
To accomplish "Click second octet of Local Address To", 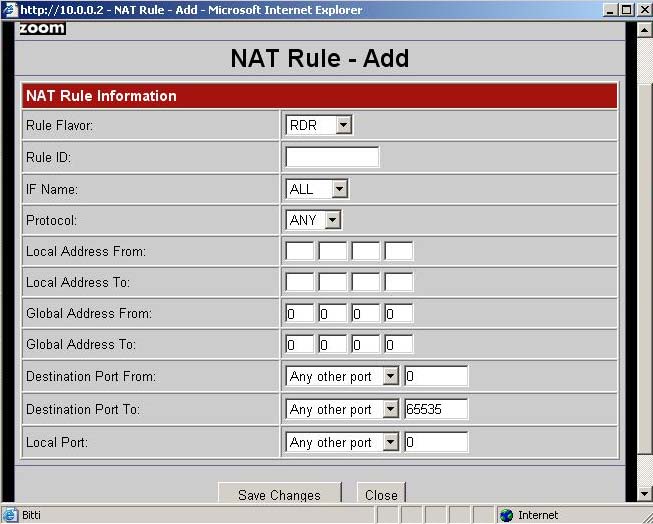I will pyautogui.click(x=332, y=282).
